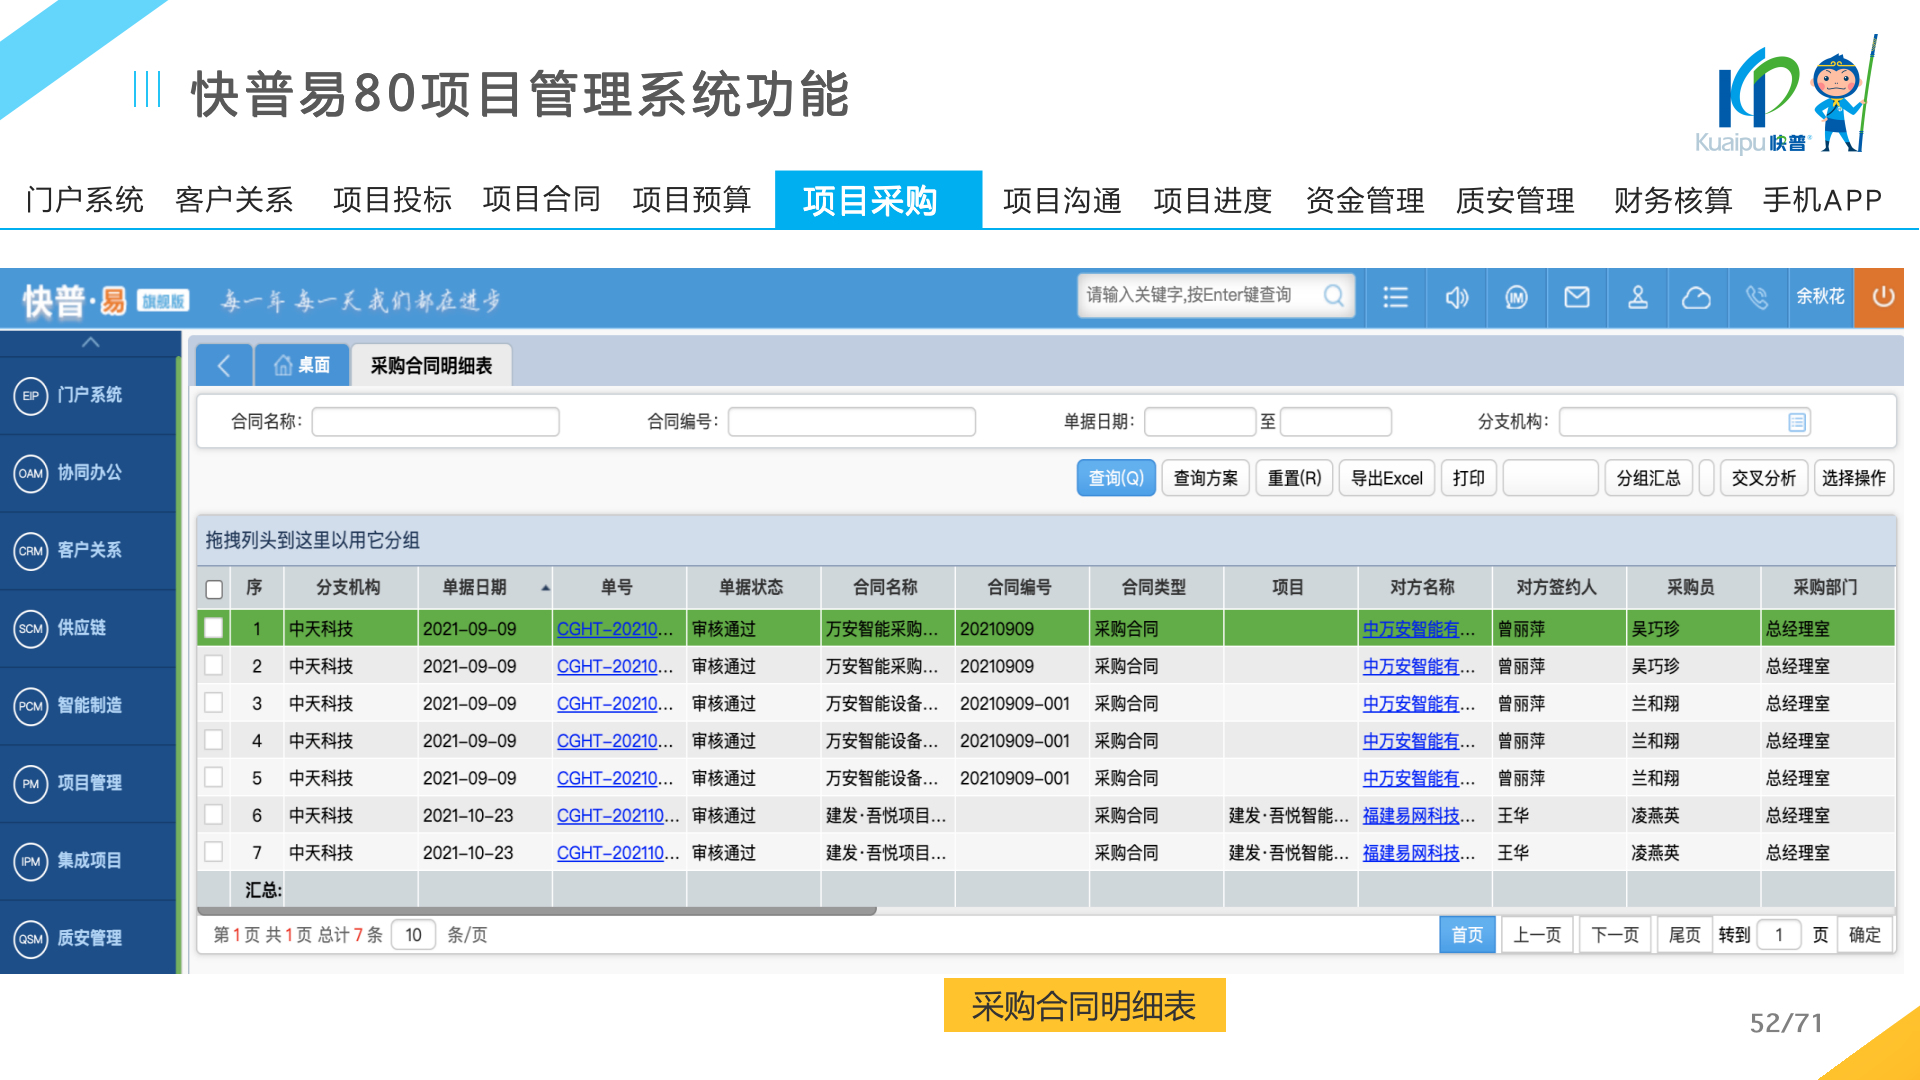Check the row 6 checkbox
Screen dimensions: 1920x1080
pyautogui.click(x=214, y=815)
